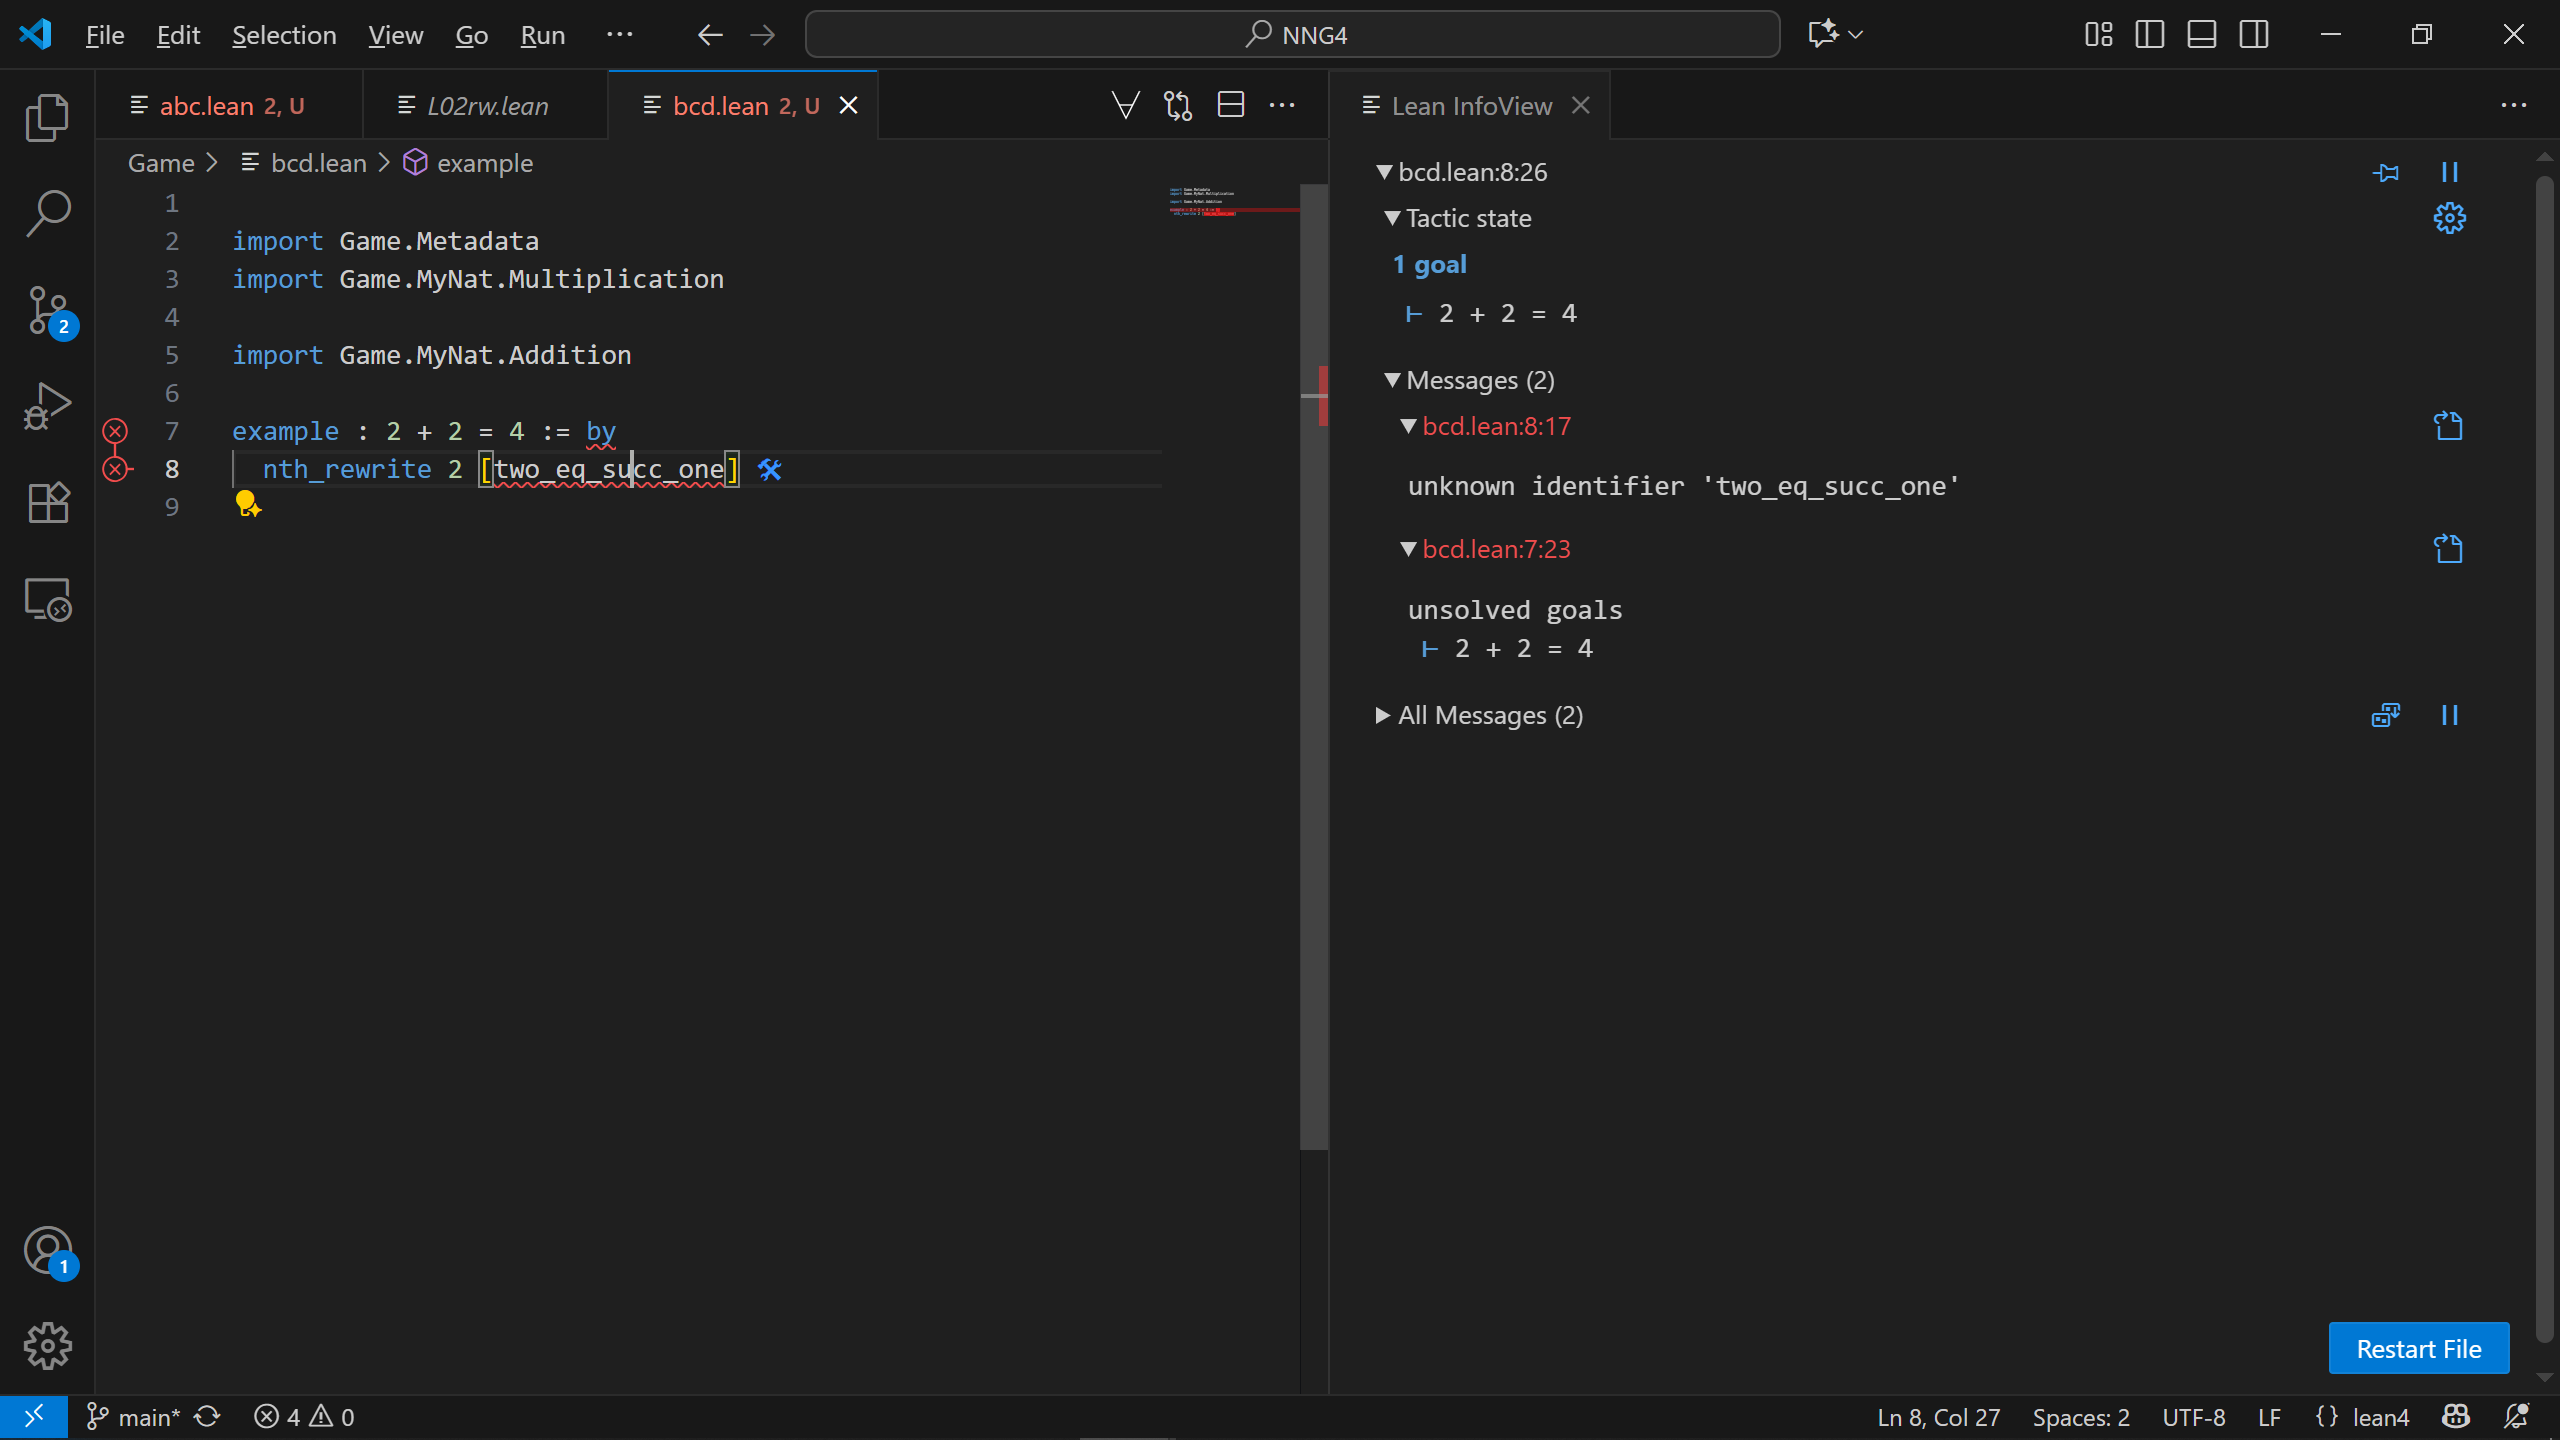Click the Restart File button
The width and height of the screenshot is (2560, 1440).
[x=2418, y=1349]
